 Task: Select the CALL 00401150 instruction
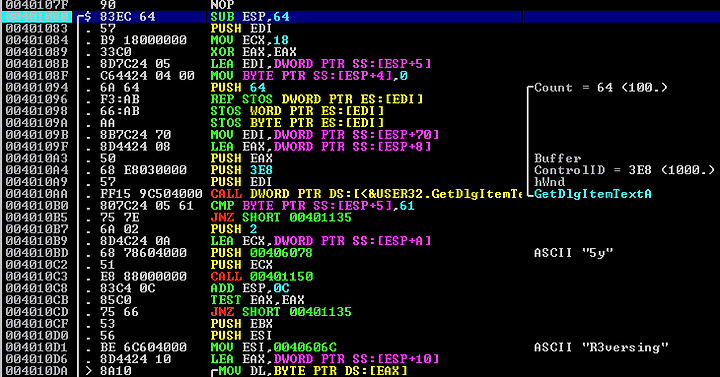262,276
